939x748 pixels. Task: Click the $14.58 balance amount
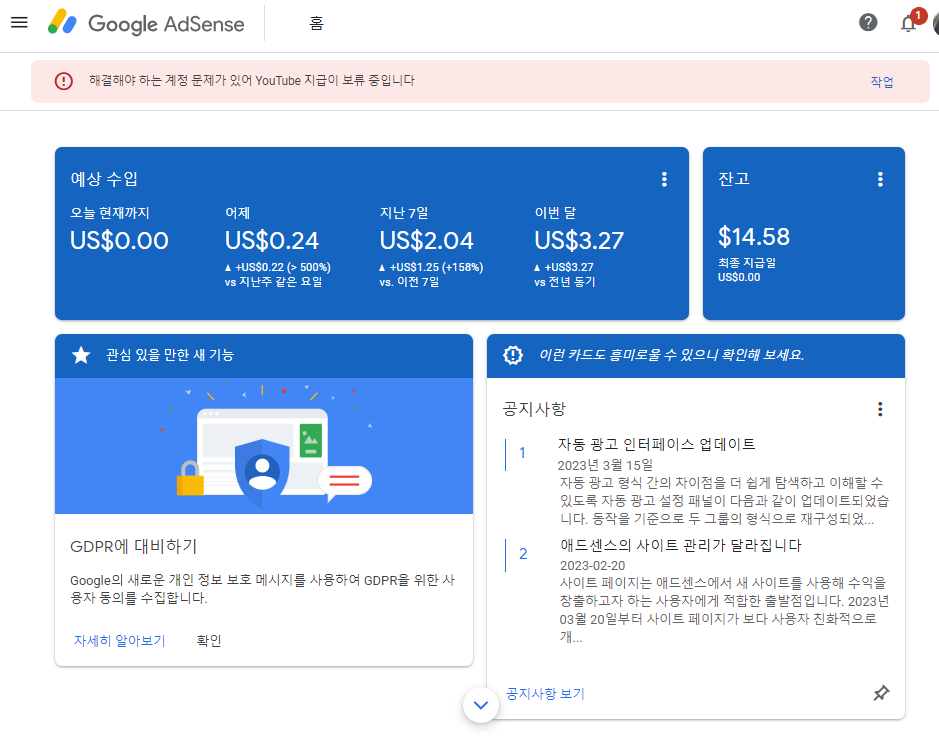[754, 237]
